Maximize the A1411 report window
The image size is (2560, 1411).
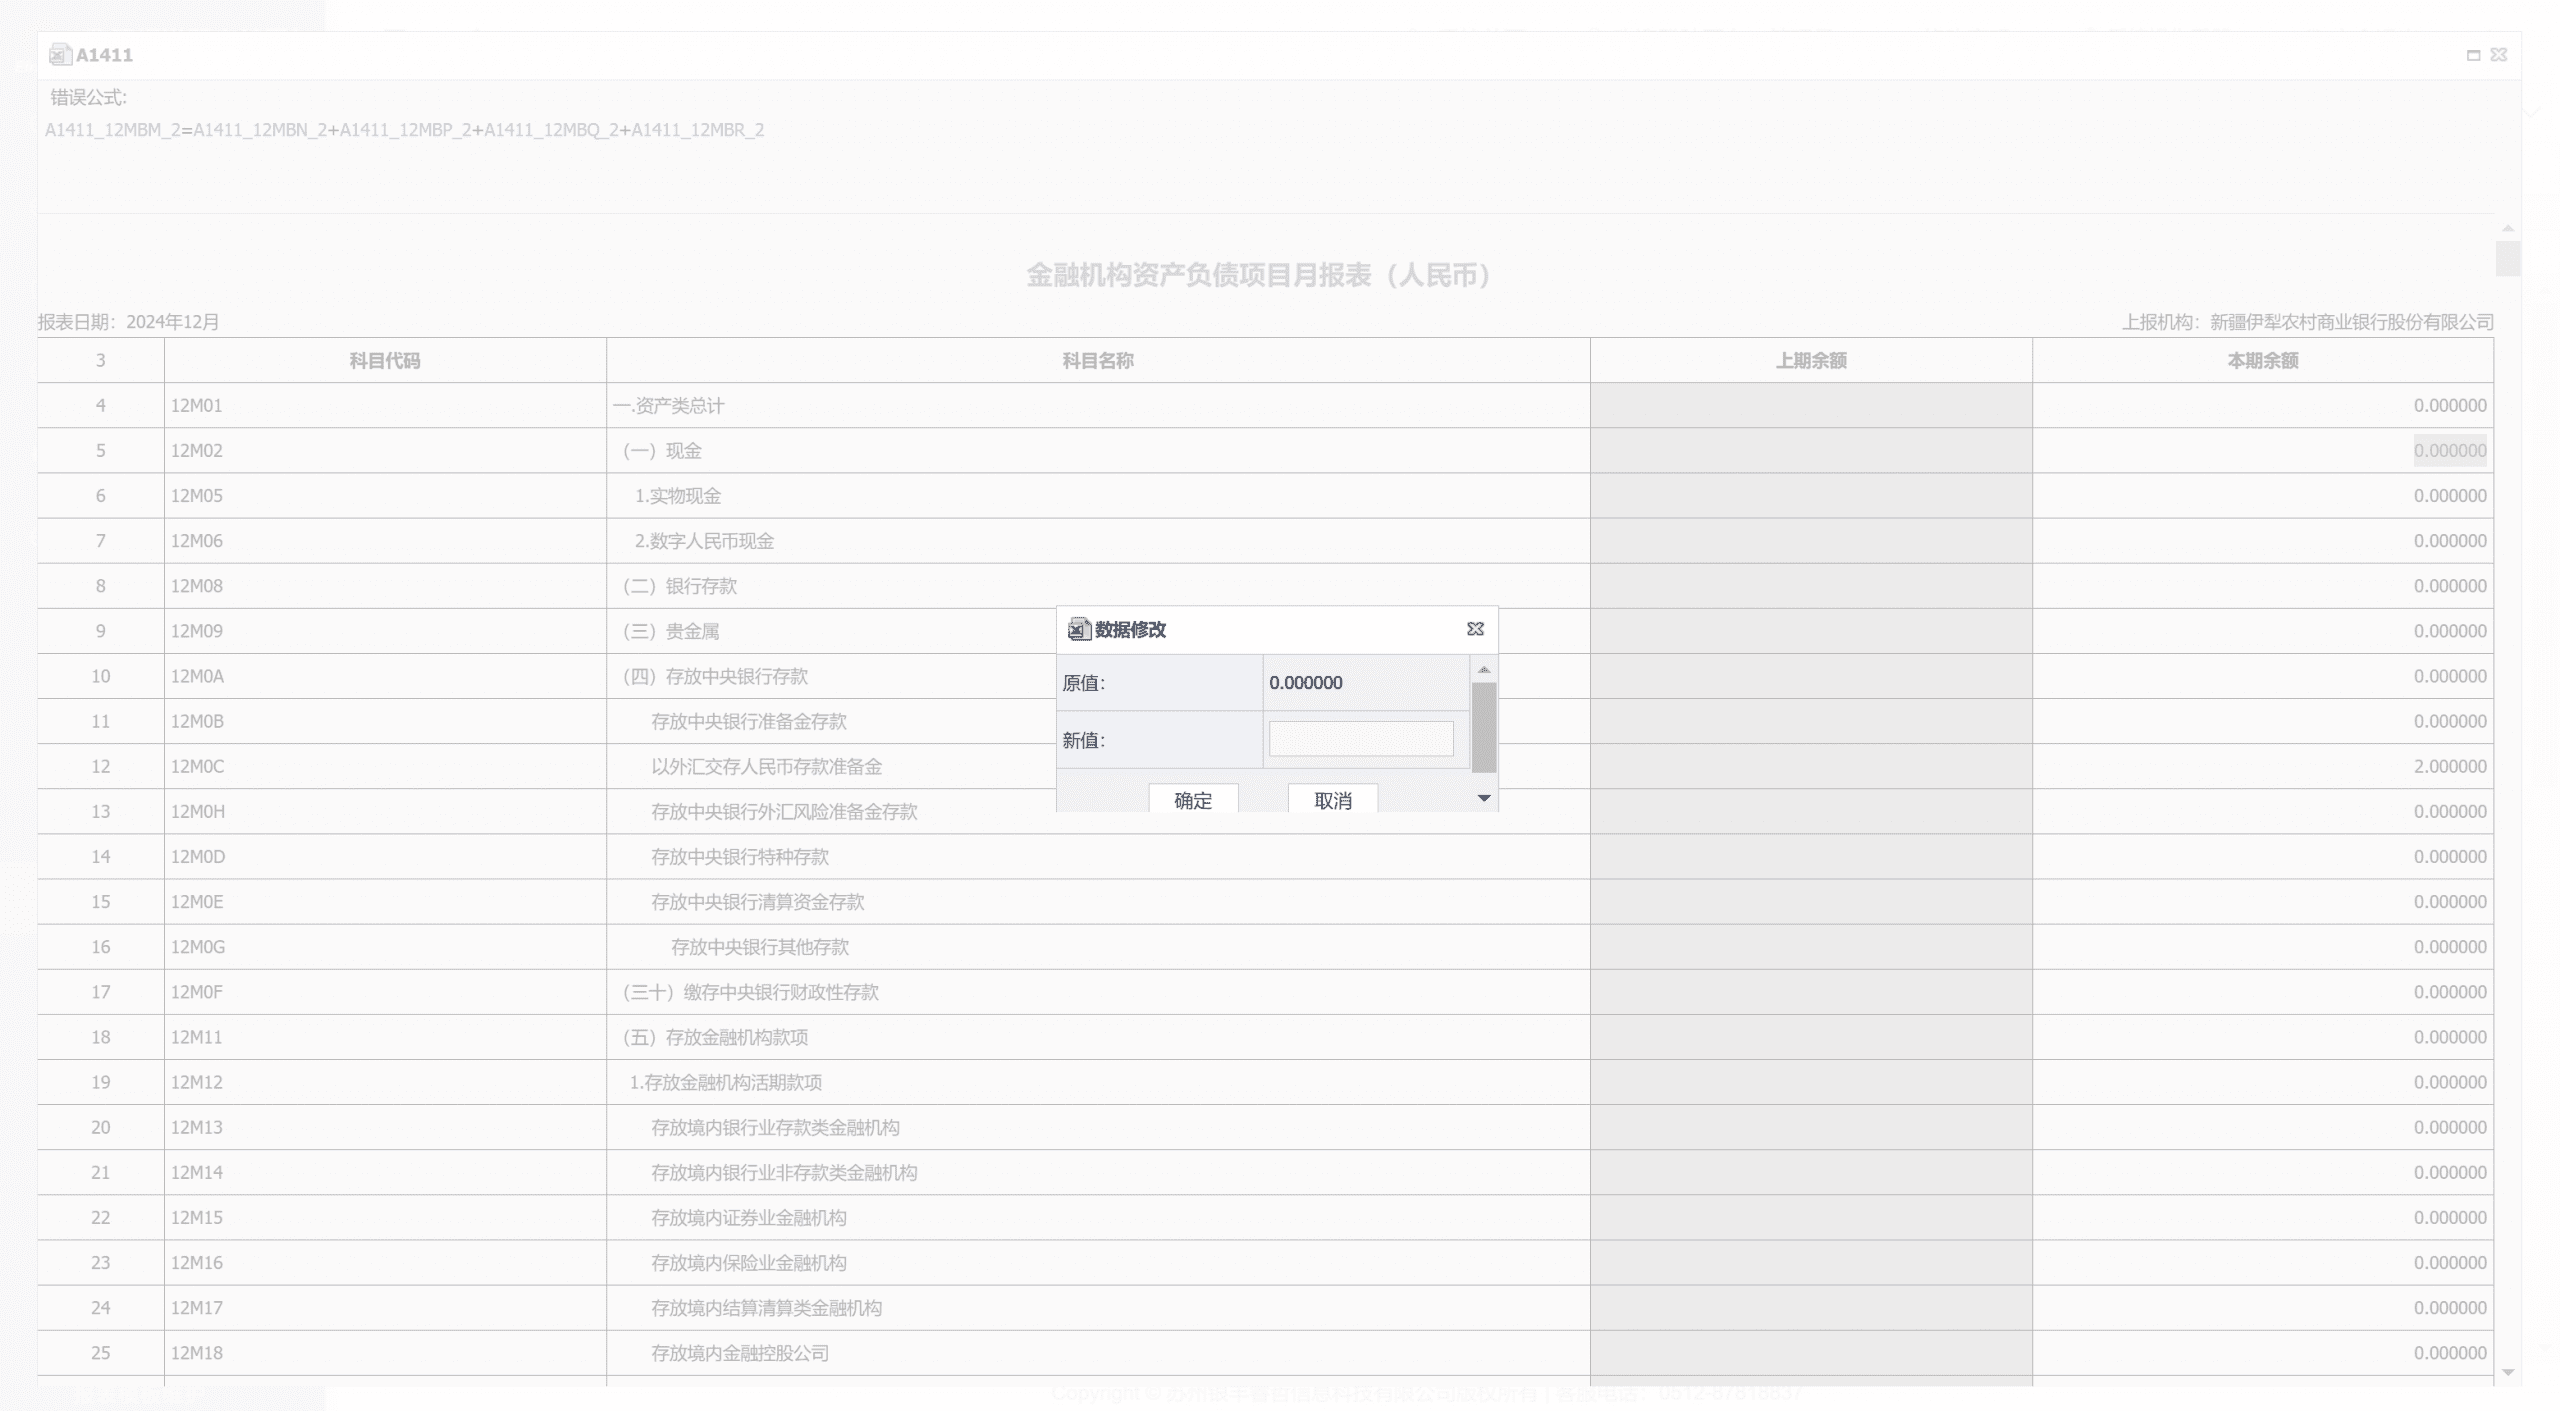pos(2473,55)
